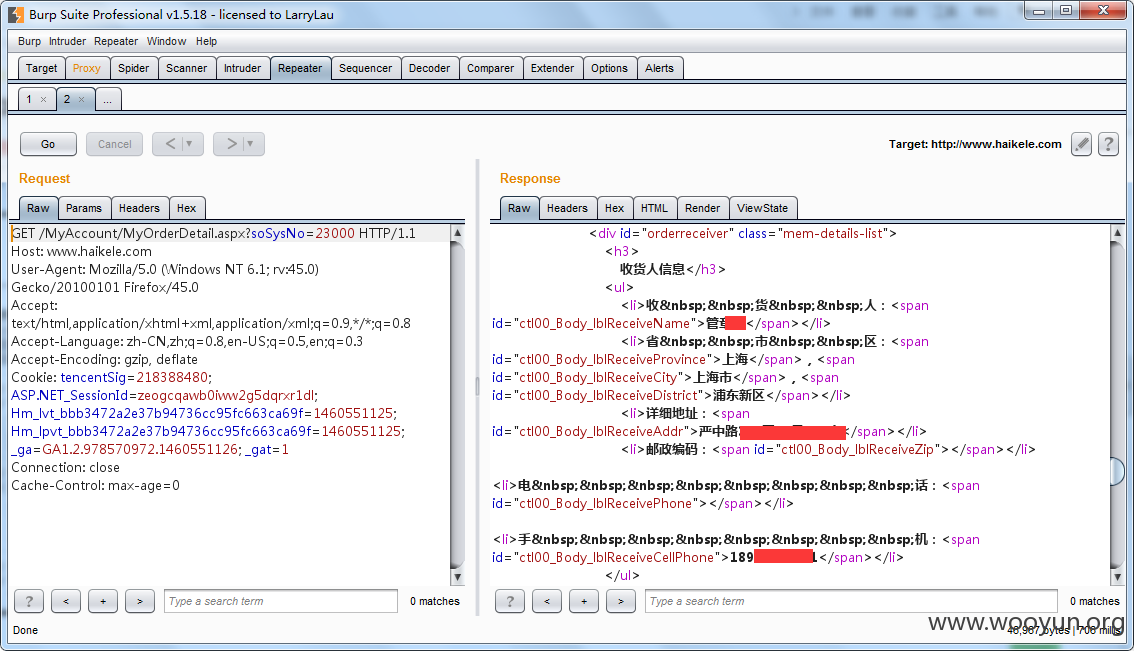Click response search help question mark button

(510, 601)
